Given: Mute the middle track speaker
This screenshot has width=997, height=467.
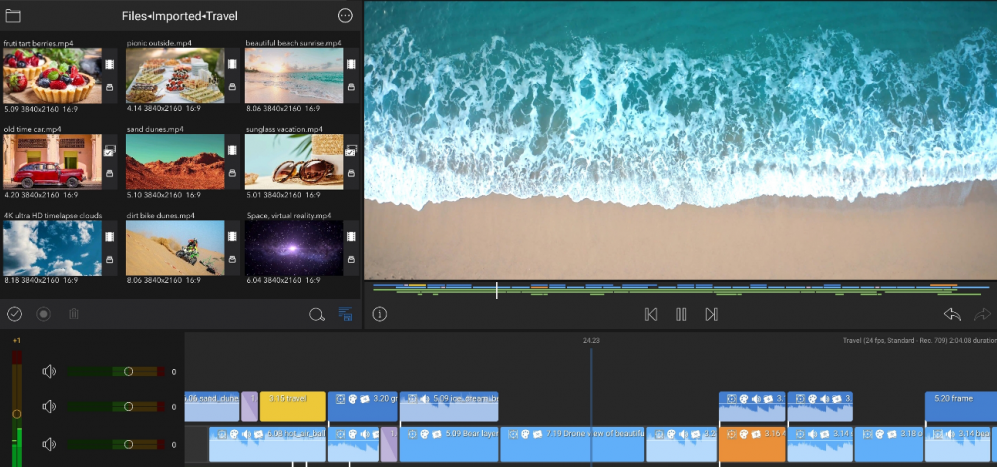Looking at the screenshot, I should pos(49,407).
